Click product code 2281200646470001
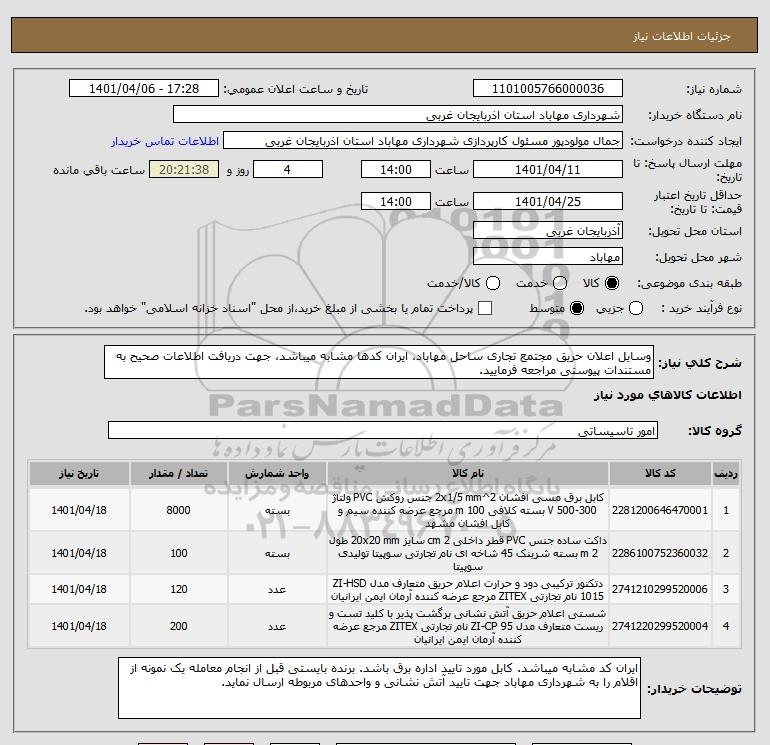770x745 pixels. (660, 510)
